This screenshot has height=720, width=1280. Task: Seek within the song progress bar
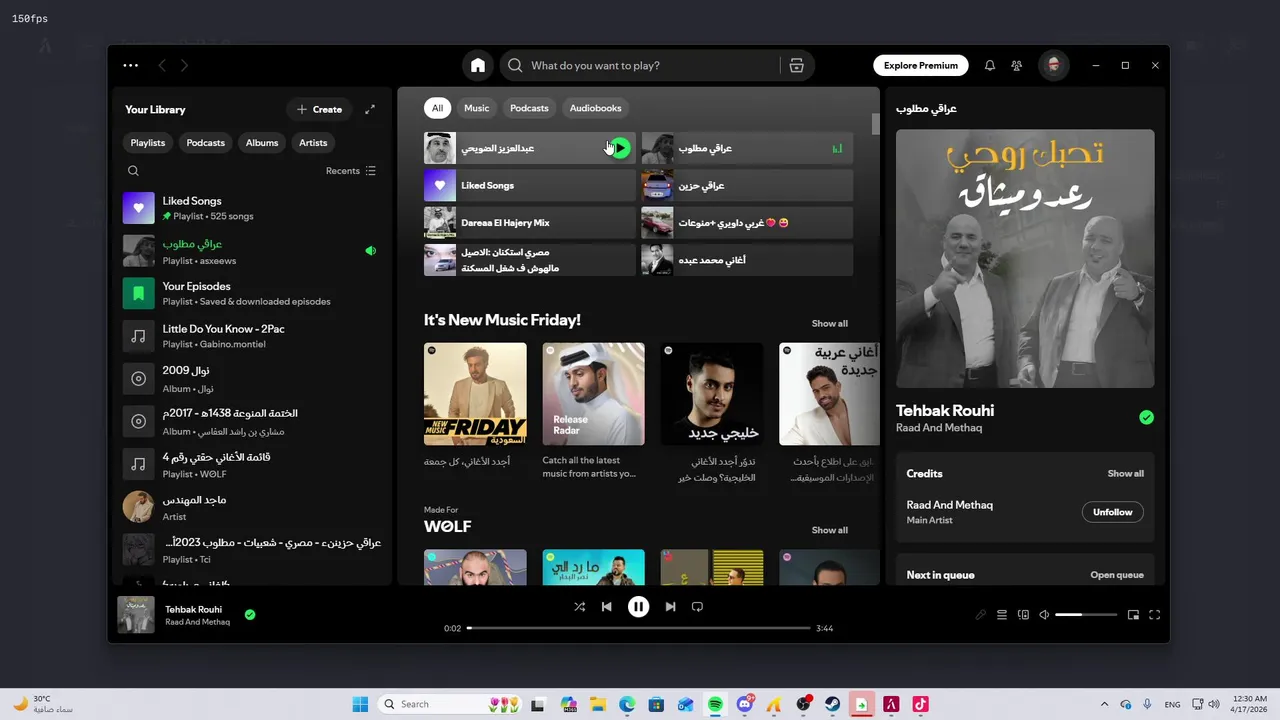point(638,628)
